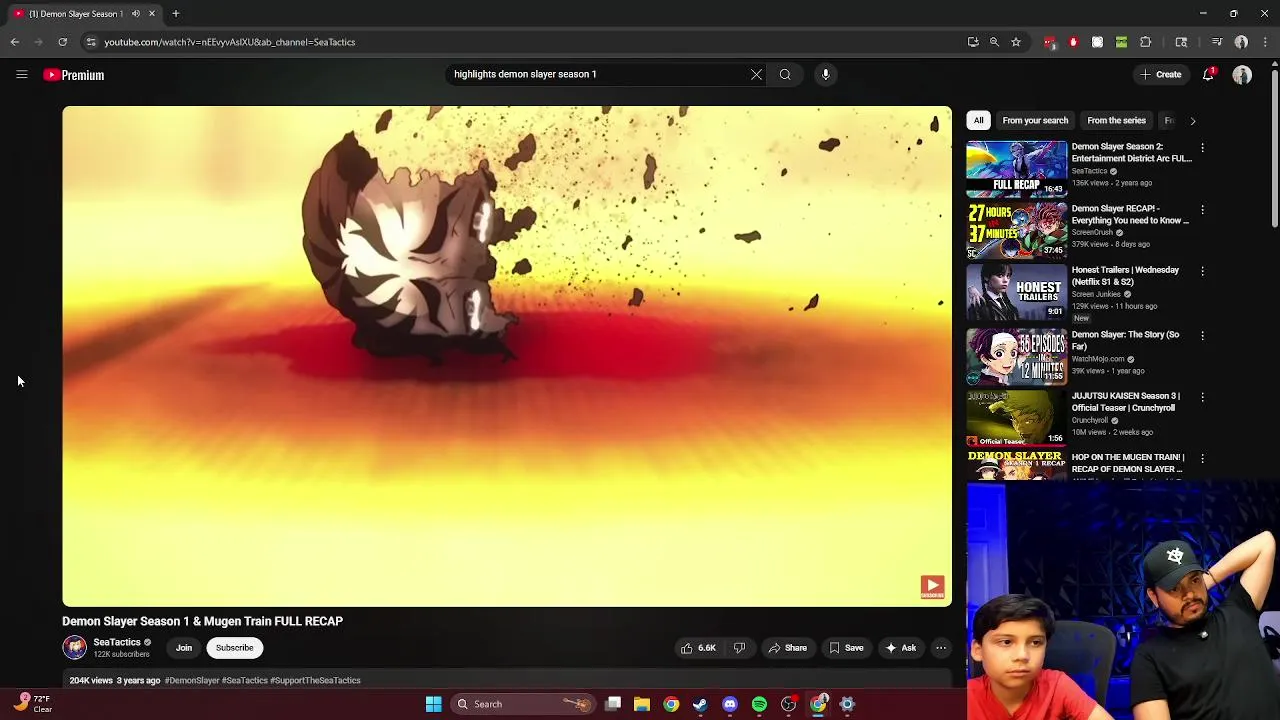Reload the page
The height and width of the screenshot is (720, 1280).
coord(62,42)
